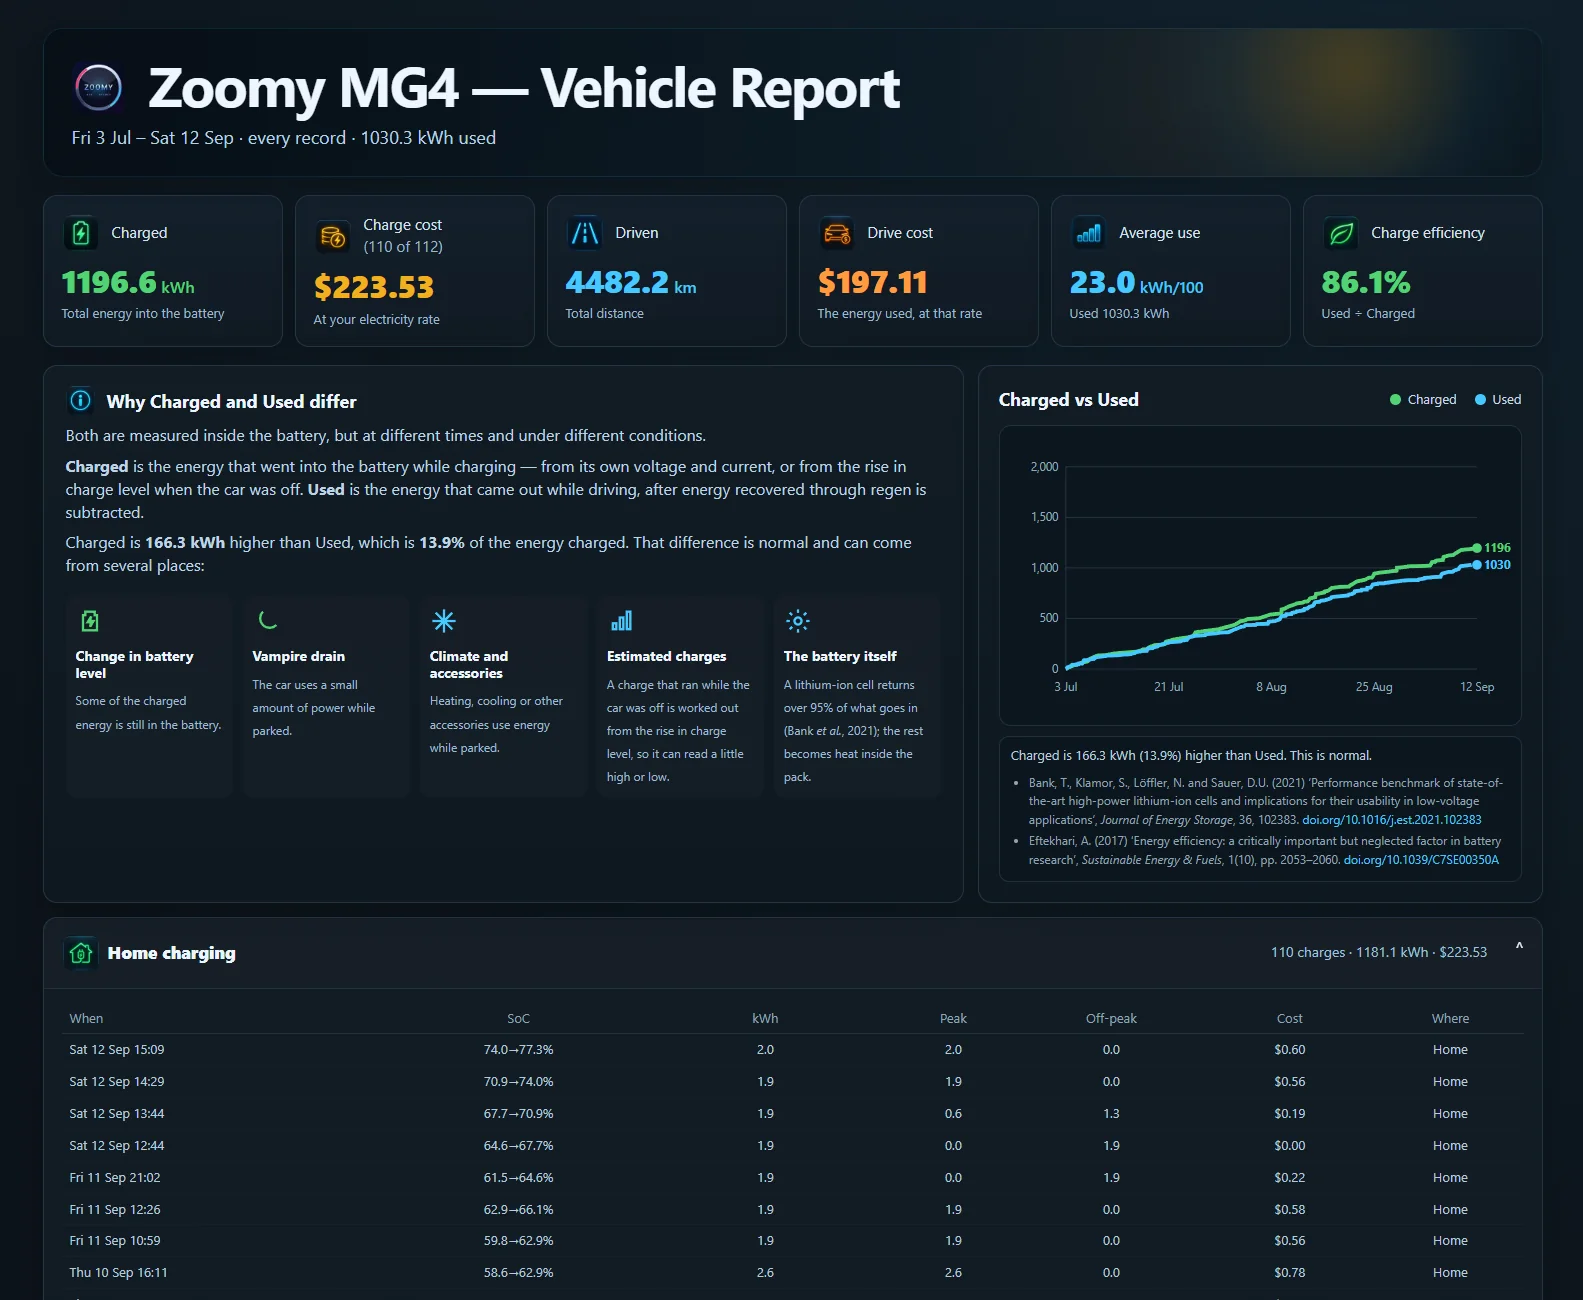Click the Peak column header
This screenshot has width=1583, height=1300.
(953, 1018)
